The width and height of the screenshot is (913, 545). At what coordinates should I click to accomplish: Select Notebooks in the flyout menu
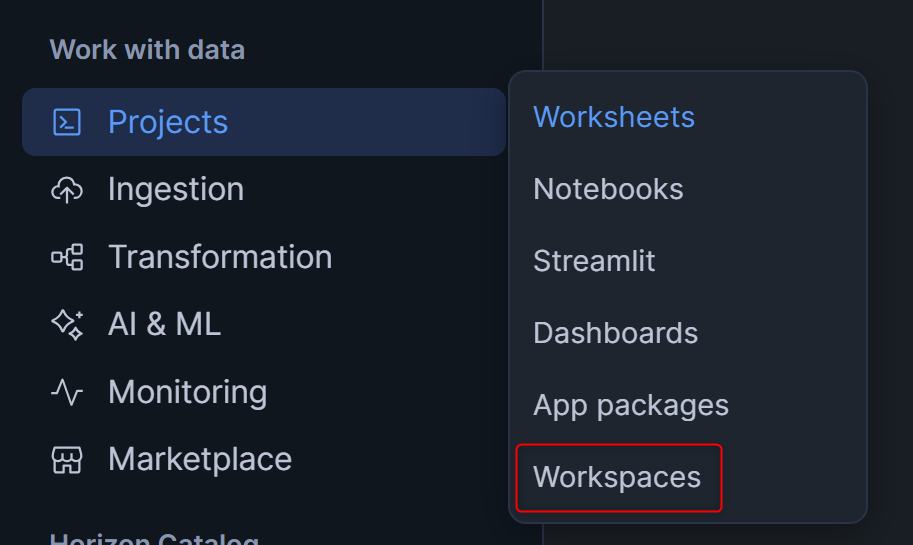click(x=608, y=189)
